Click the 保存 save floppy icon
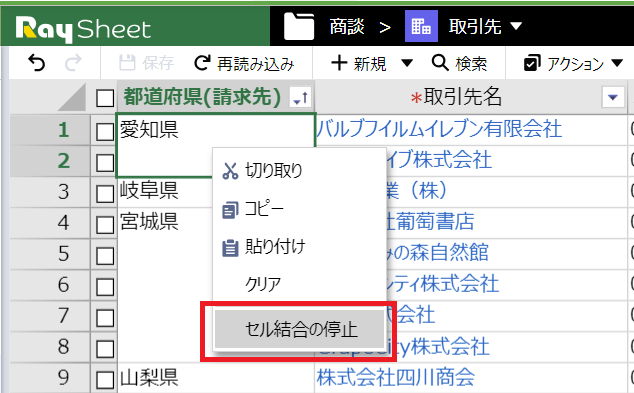This screenshot has width=634, height=393. click(127, 63)
